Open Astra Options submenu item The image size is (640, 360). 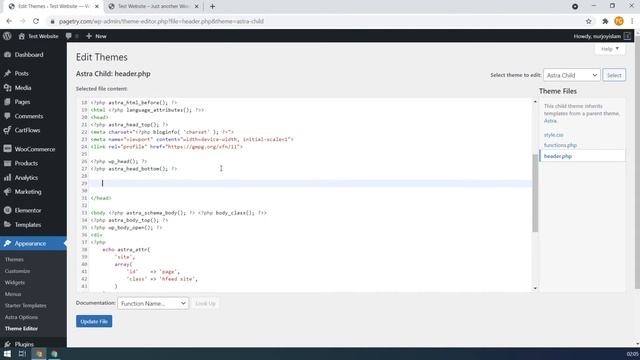21,317
